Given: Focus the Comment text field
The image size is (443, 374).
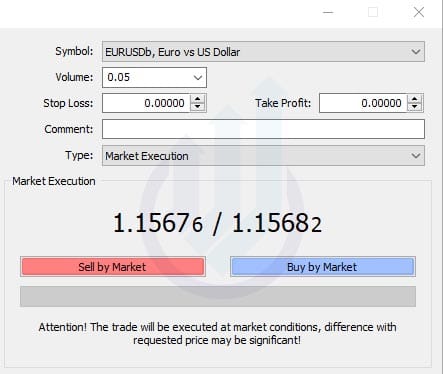Looking at the screenshot, I should [x=263, y=129].
